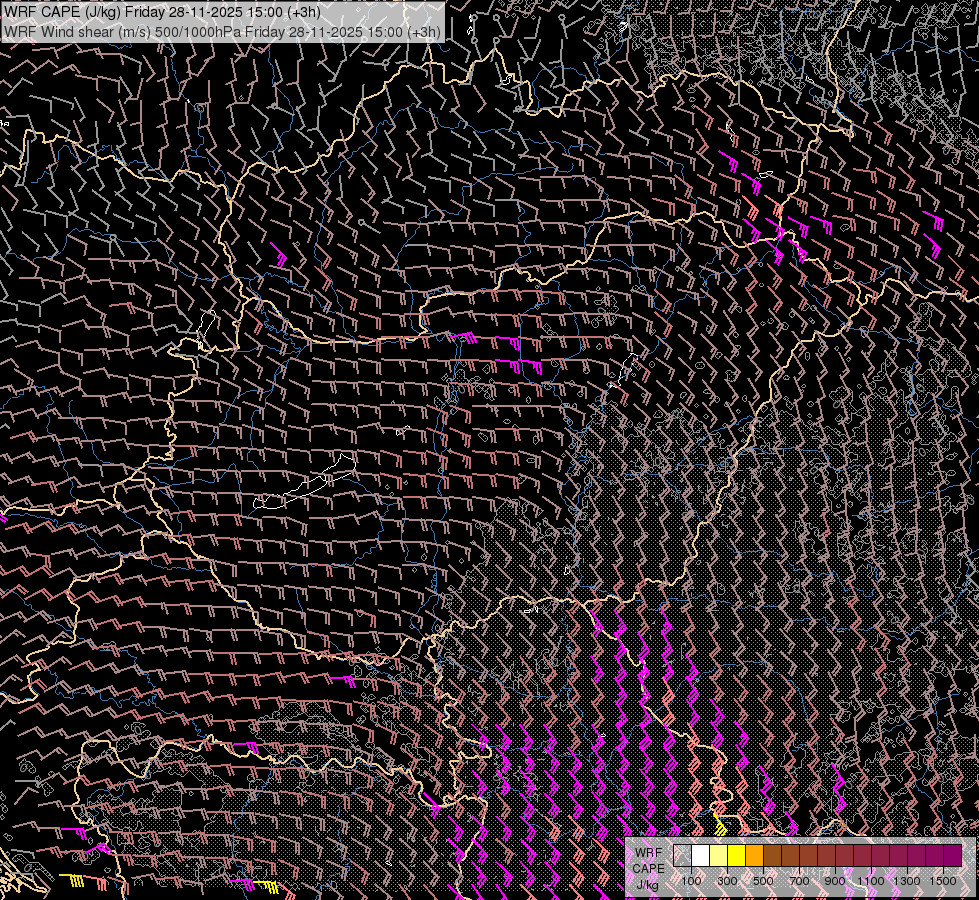The width and height of the screenshot is (979, 900).
Task: Pick the bright yellow CAPE legend swatch
Action: pos(736,855)
